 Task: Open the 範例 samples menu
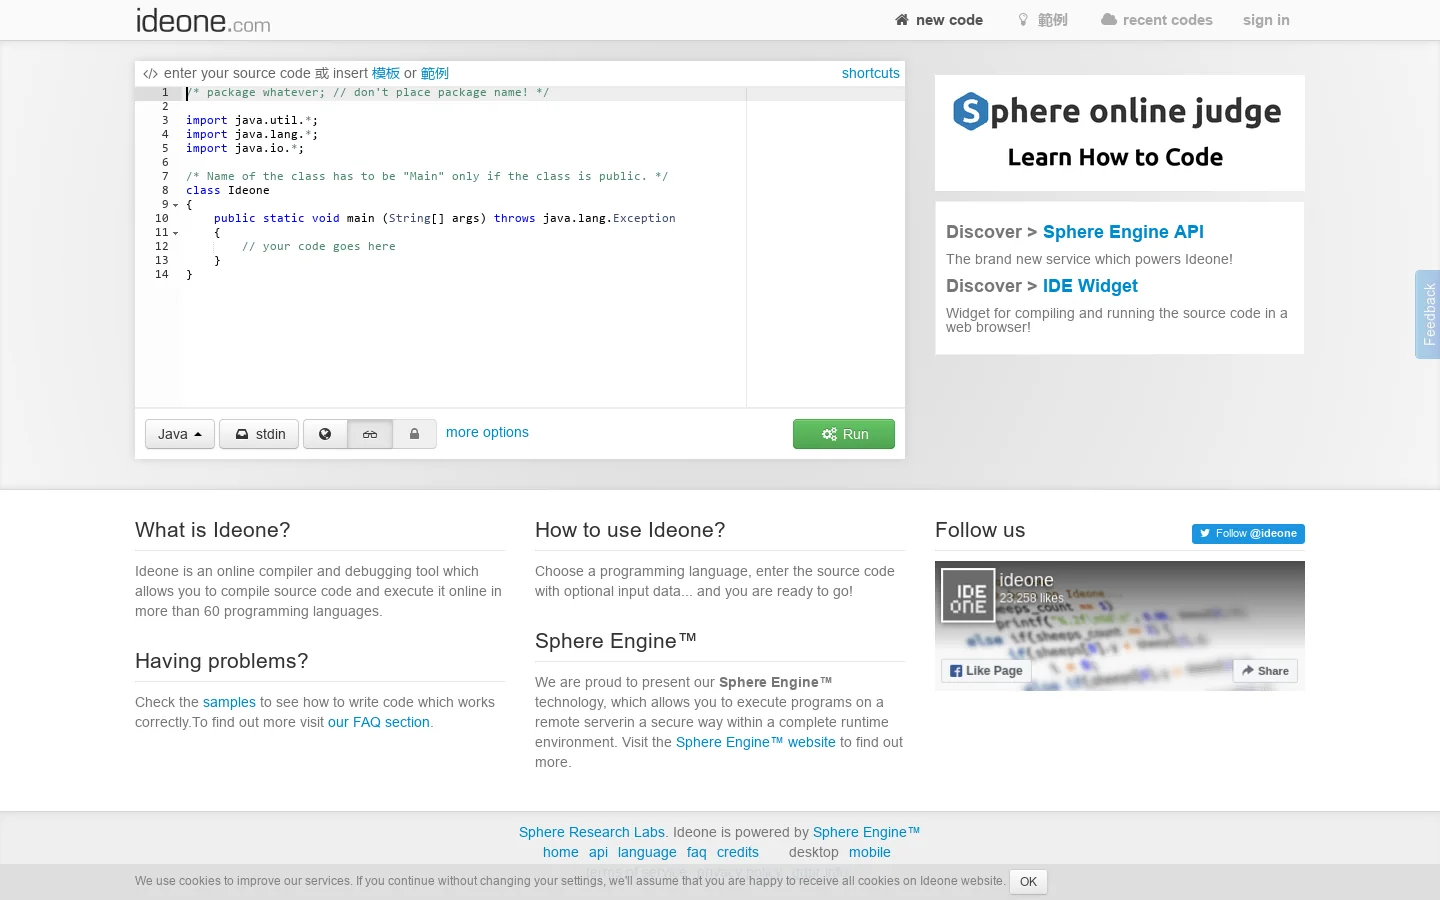click(1042, 20)
